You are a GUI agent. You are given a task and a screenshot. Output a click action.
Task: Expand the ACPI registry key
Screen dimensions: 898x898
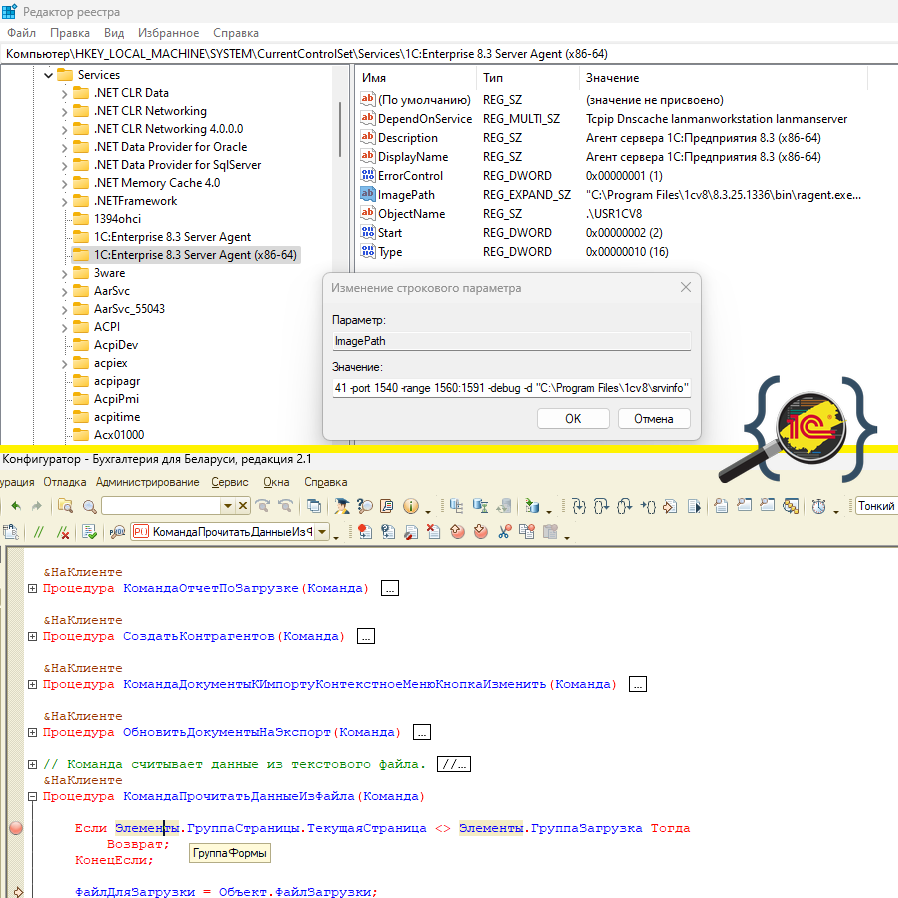(64, 328)
